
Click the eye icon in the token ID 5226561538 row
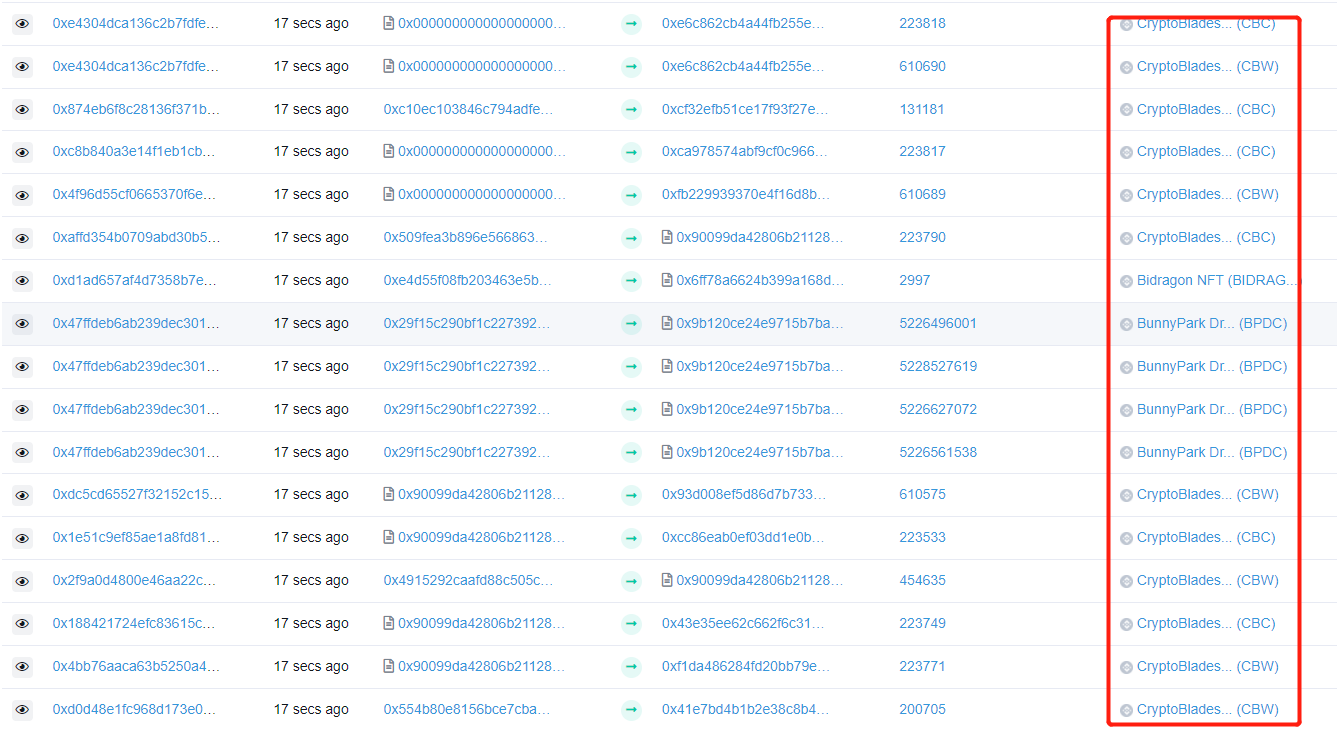coord(22,453)
